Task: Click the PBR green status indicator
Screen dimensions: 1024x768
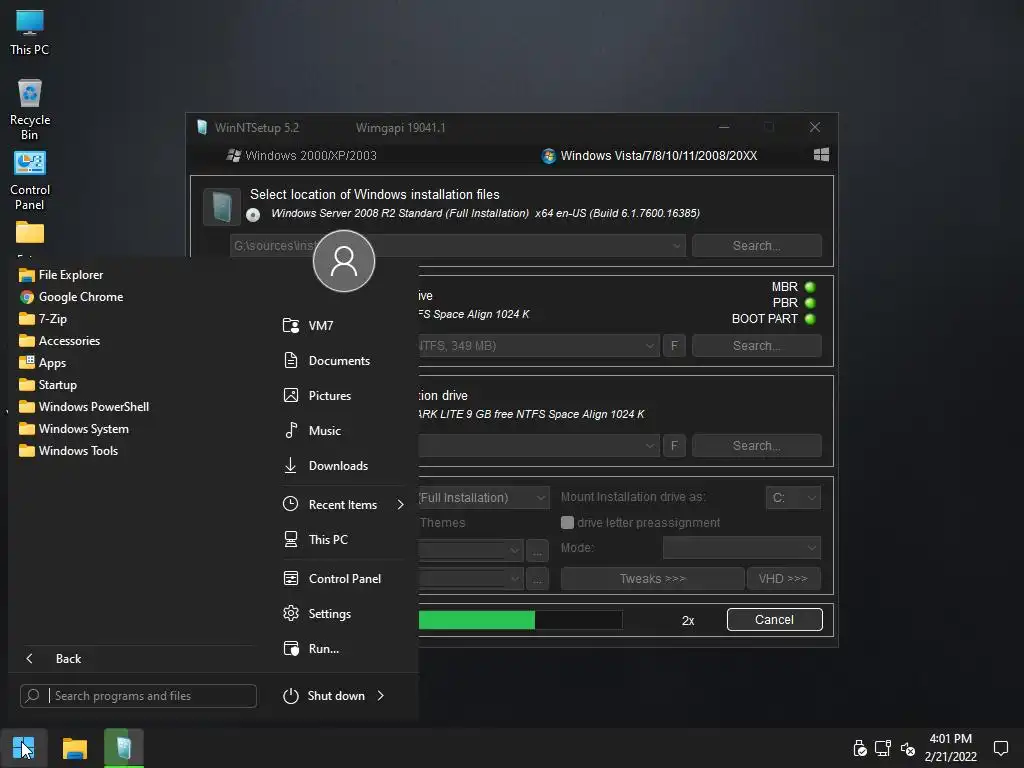Action: (810, 303)
